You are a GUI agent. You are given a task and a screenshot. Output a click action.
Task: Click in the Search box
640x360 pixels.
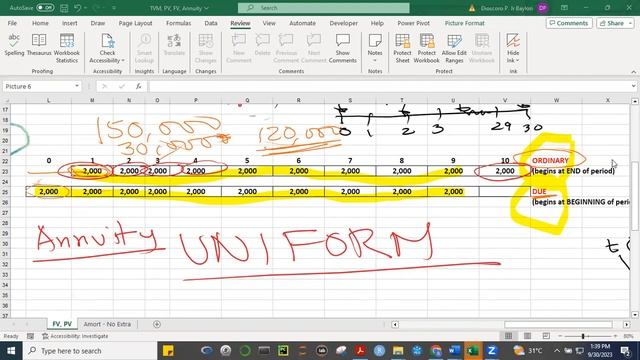click(324, 8)
